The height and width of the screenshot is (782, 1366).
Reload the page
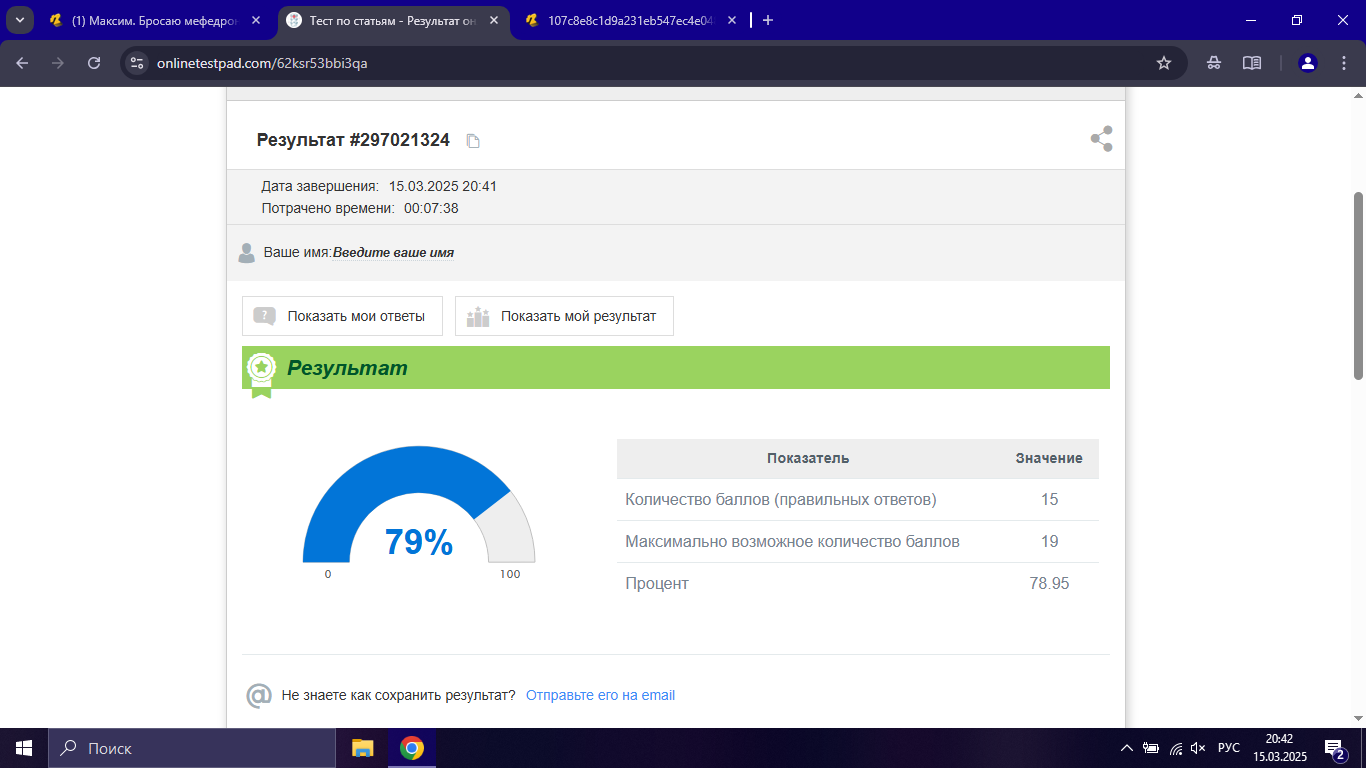[94, 63]
